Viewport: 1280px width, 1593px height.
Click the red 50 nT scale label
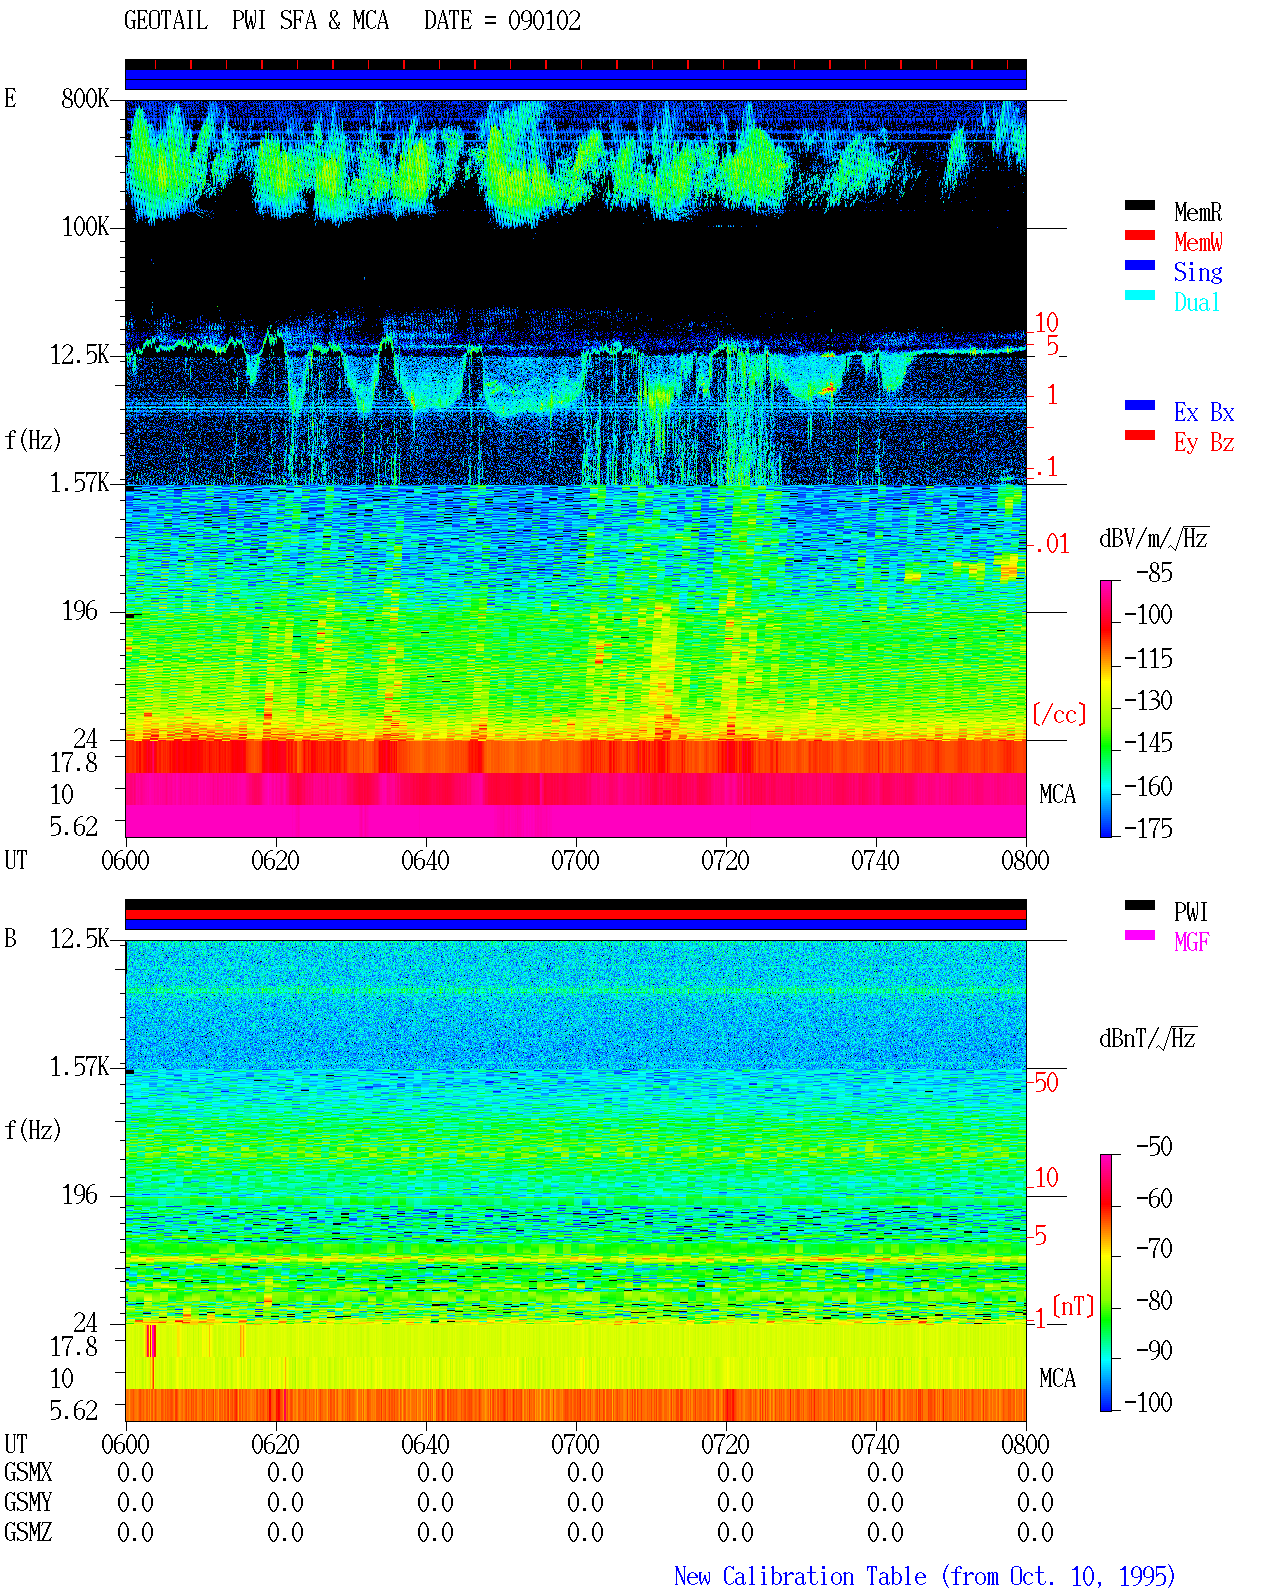[1046, 1082]
